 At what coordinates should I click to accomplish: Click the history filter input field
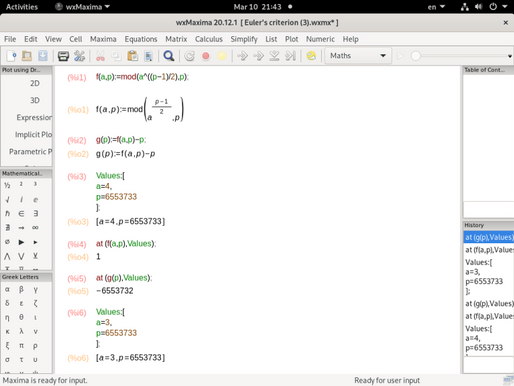(489, 365)
